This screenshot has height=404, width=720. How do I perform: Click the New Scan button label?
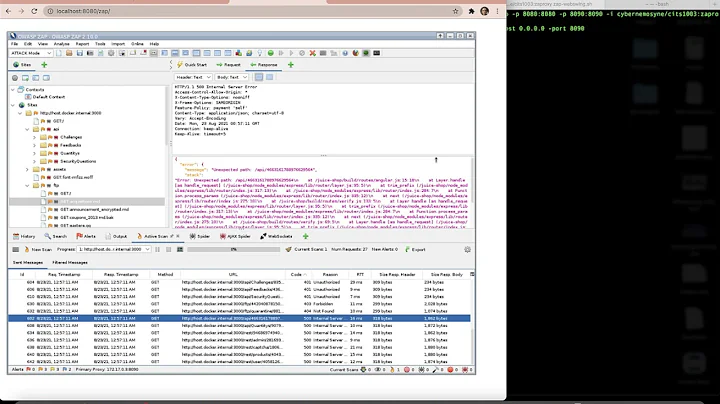click(x=41, y=249)
